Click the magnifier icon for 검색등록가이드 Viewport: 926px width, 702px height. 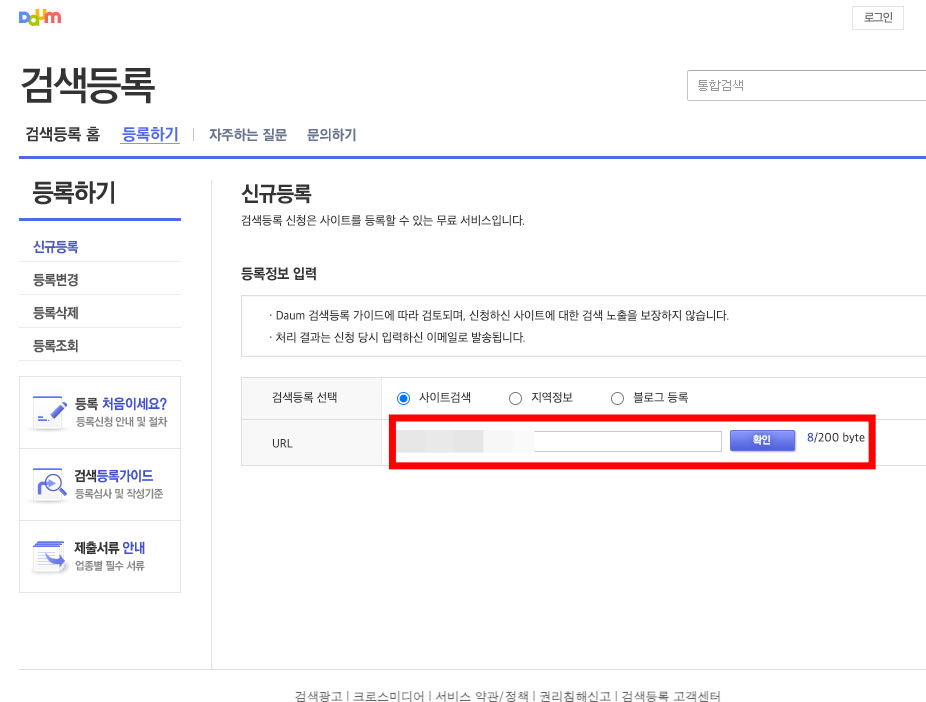pos(50,485)
